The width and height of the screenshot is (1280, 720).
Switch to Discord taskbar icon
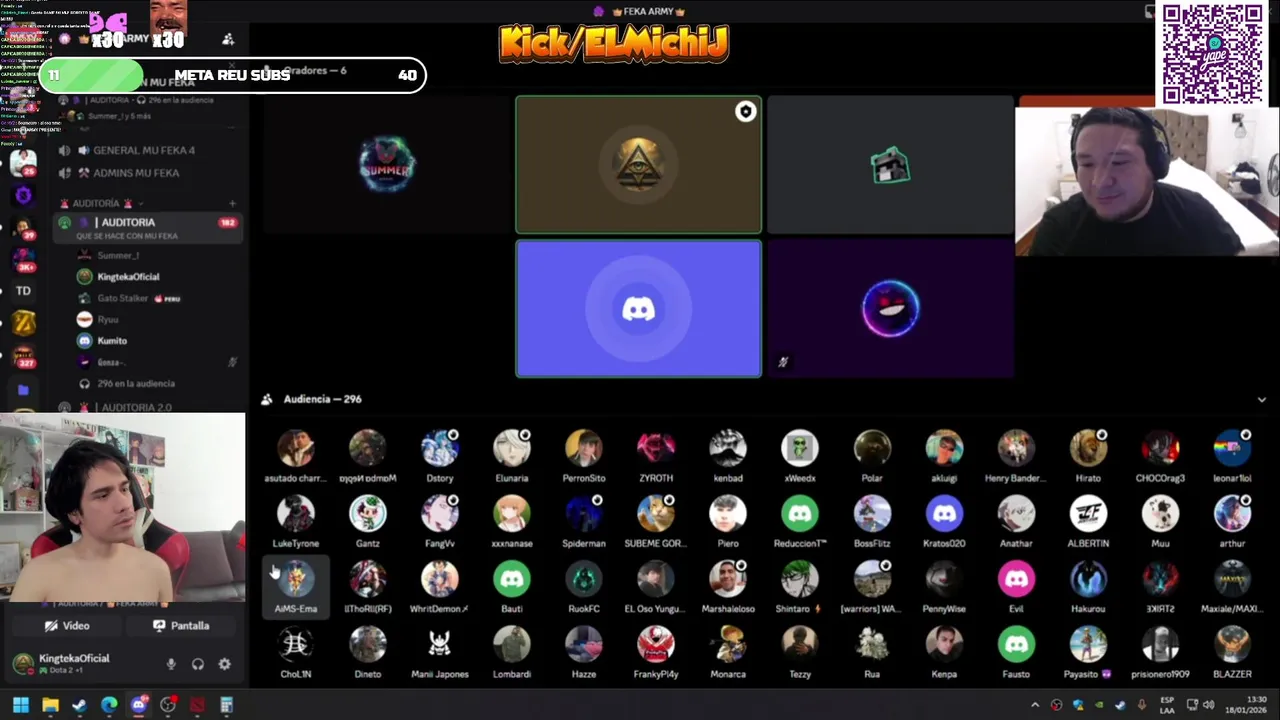138,705
